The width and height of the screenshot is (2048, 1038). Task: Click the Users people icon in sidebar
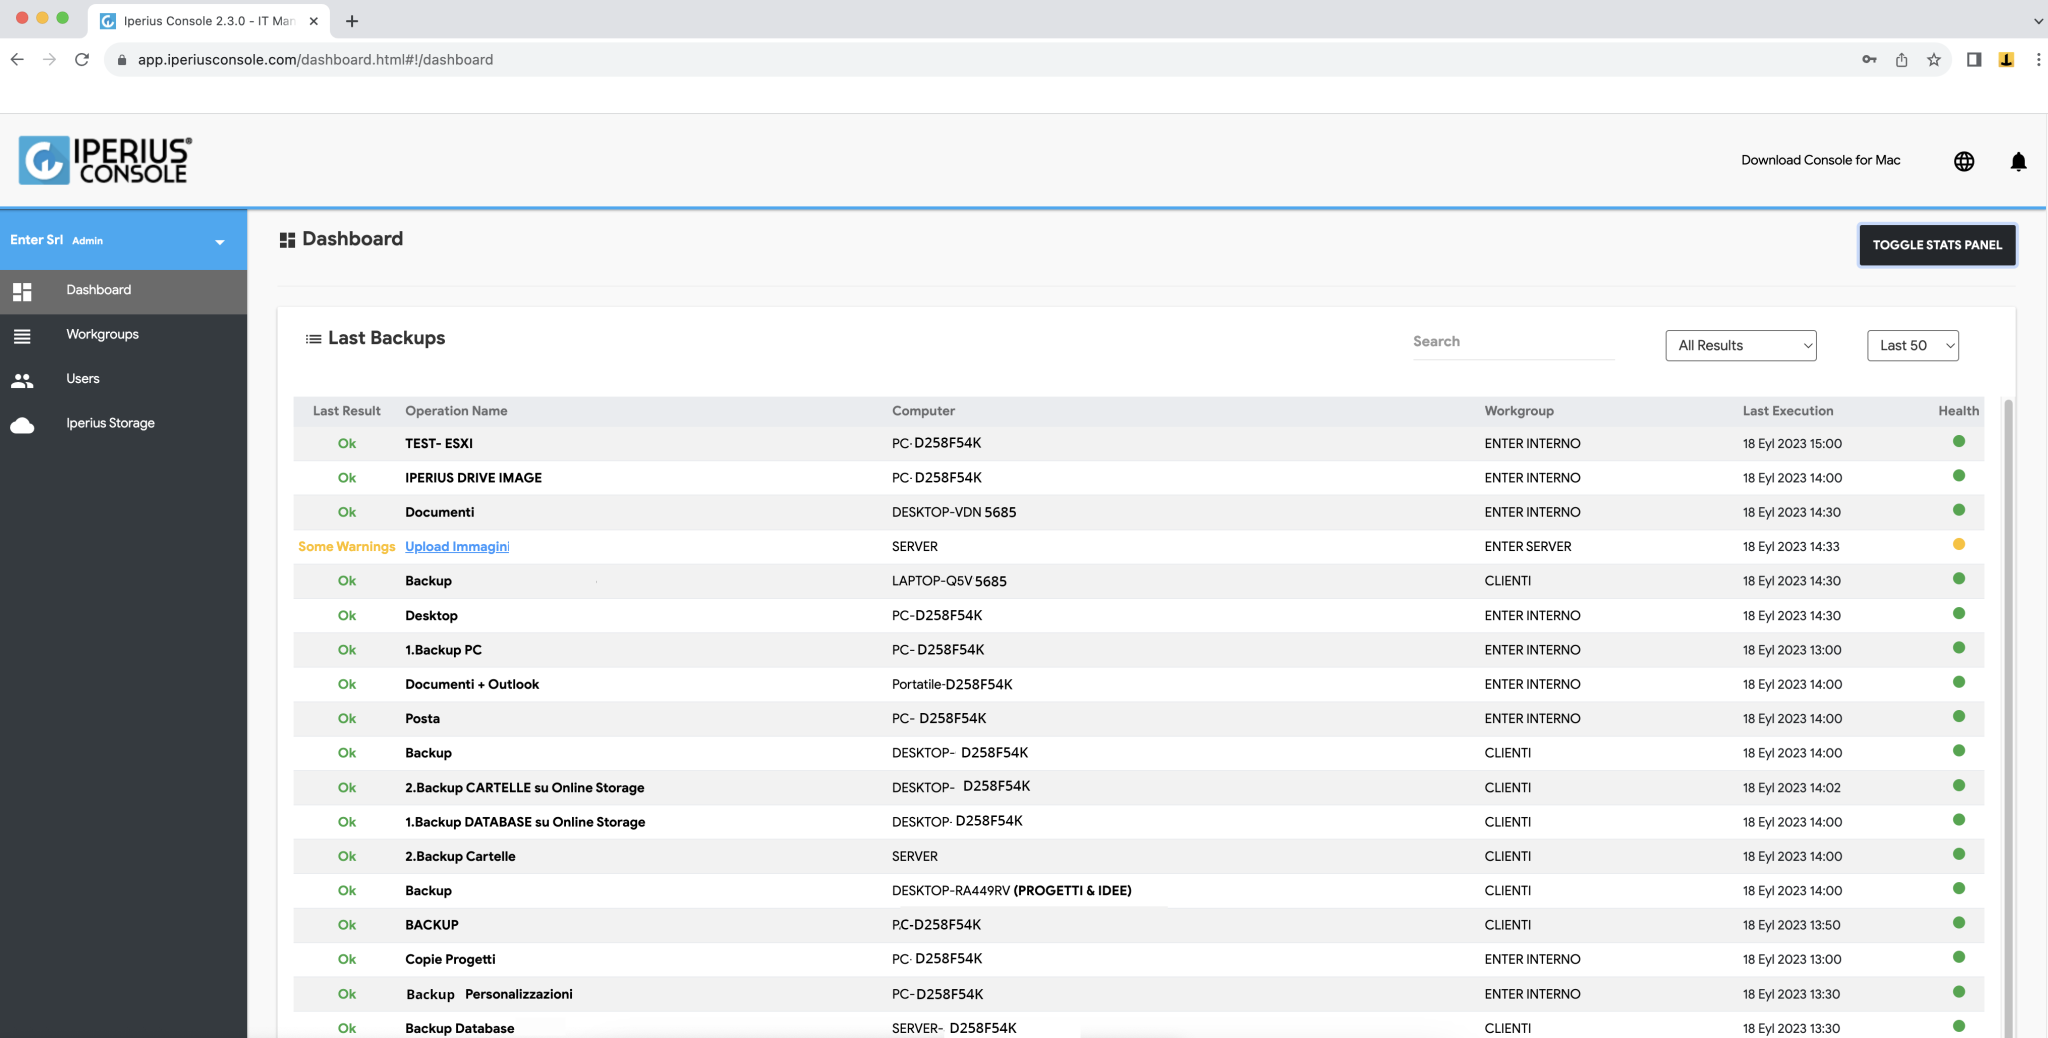(x=22, y=380)
